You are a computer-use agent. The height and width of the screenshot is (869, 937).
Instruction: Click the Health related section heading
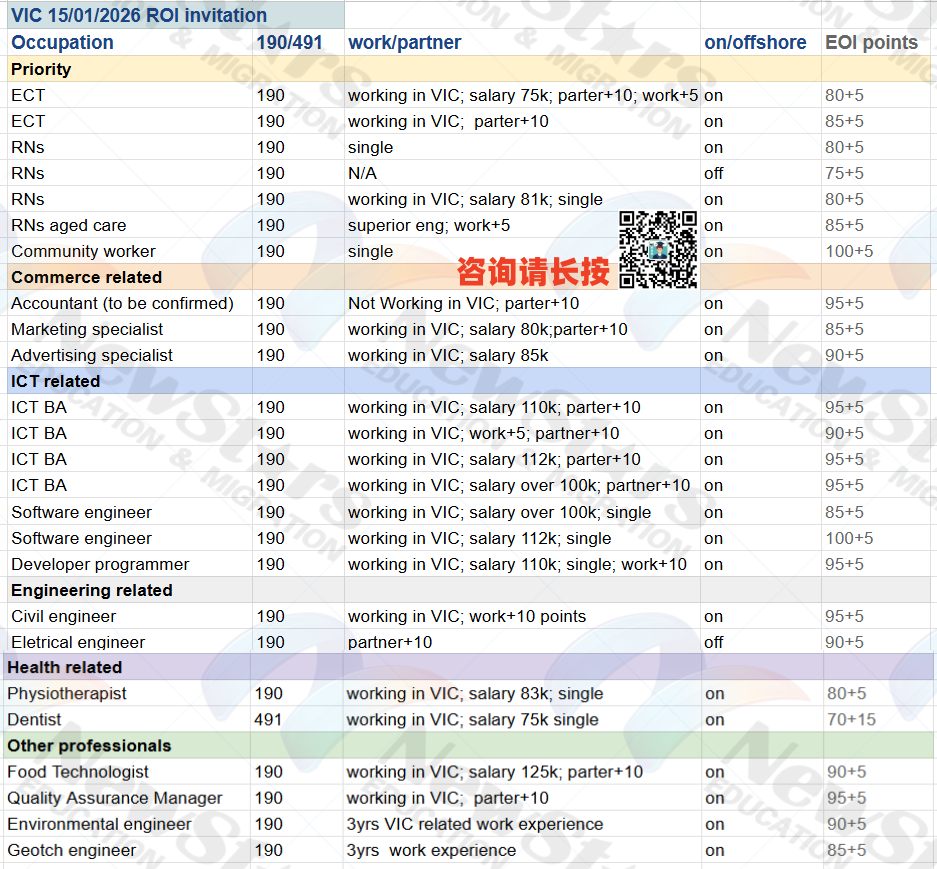[65, 667]
